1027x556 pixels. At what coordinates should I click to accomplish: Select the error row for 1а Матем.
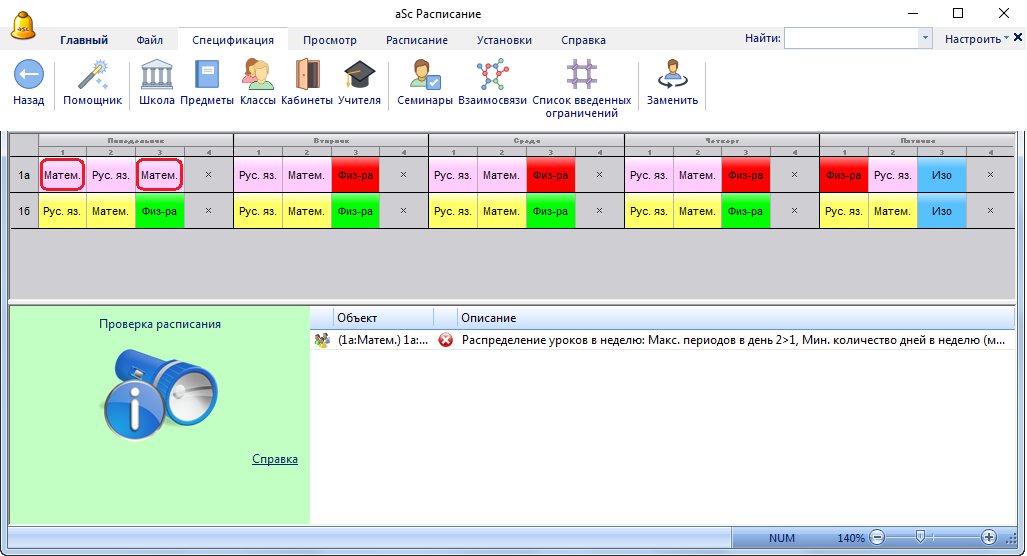660,340
